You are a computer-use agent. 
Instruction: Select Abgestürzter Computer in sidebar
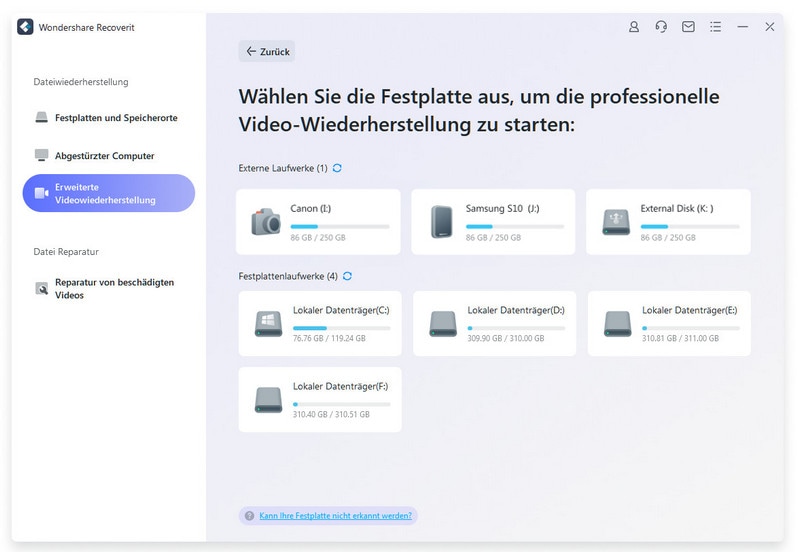(107, 156)
